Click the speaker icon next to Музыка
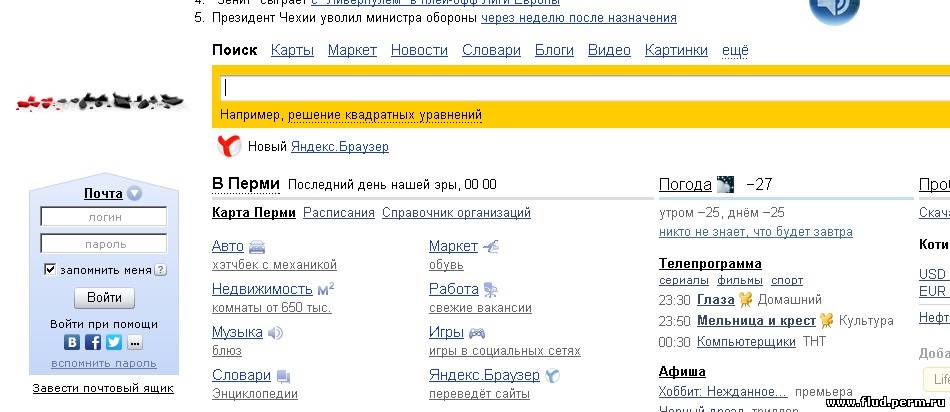This screenshot has width=950, height=412. click(276, 333)
